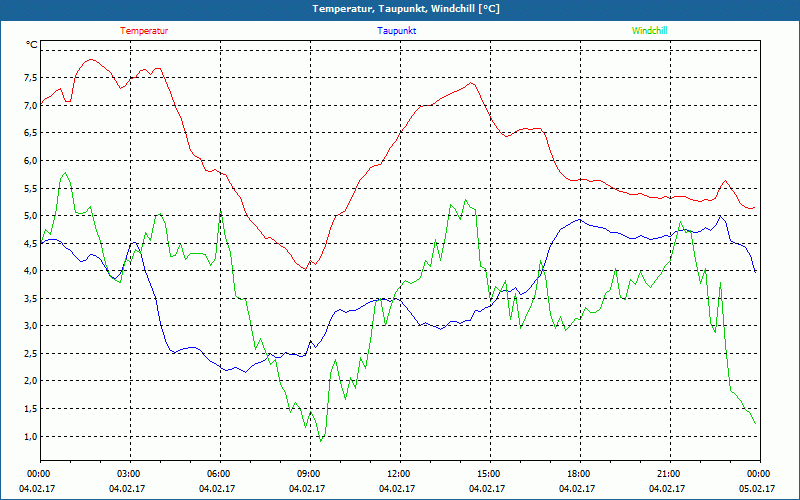
Task: Click the '15:00' time label
Action: tap(490, 474)
